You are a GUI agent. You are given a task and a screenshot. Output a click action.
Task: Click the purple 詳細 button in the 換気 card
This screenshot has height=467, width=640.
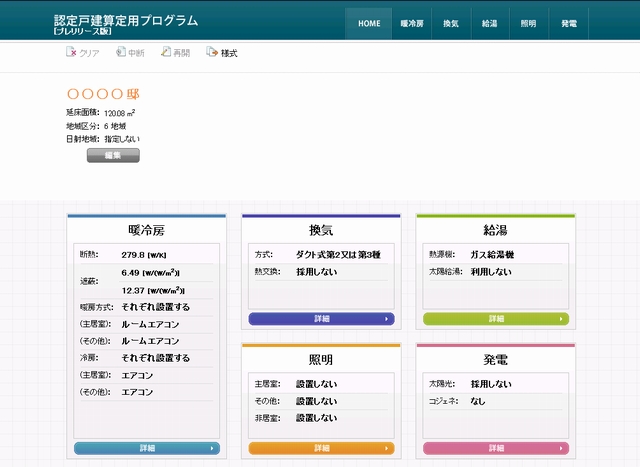tap(321, 319)
